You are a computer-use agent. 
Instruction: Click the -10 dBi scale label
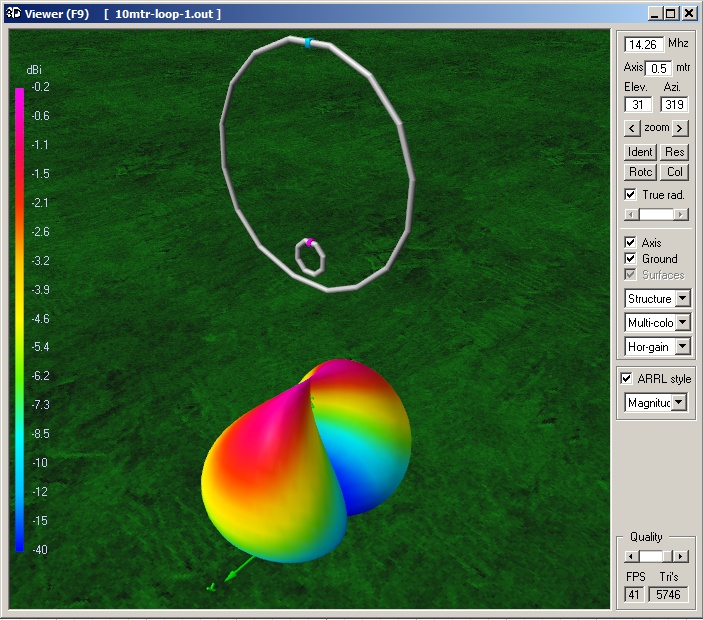pyautogui.click(x=40, y=463)
